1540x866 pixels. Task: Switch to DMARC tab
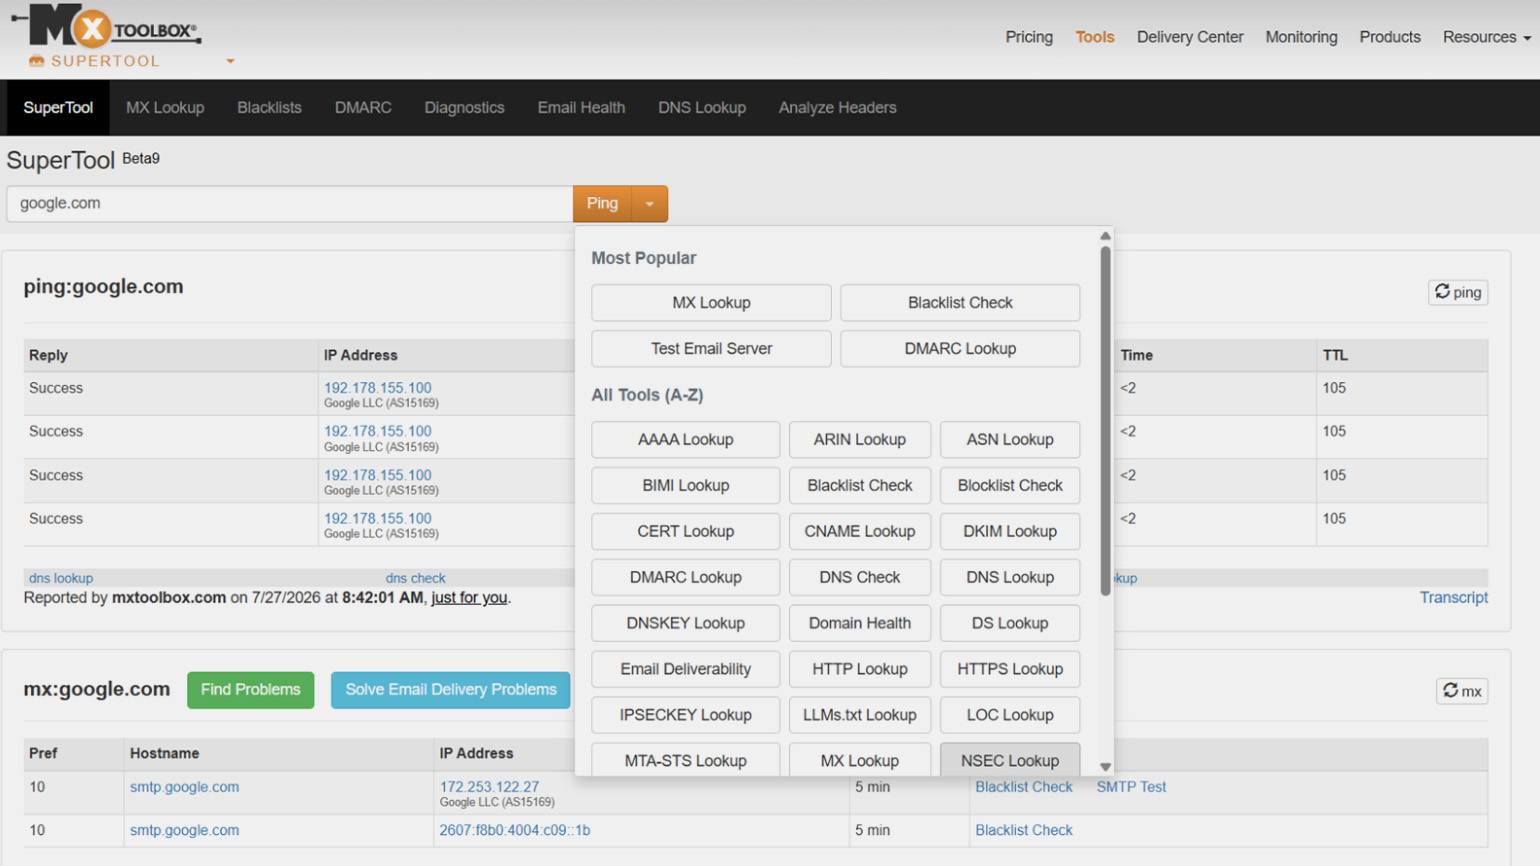click(x=363, y=108)
